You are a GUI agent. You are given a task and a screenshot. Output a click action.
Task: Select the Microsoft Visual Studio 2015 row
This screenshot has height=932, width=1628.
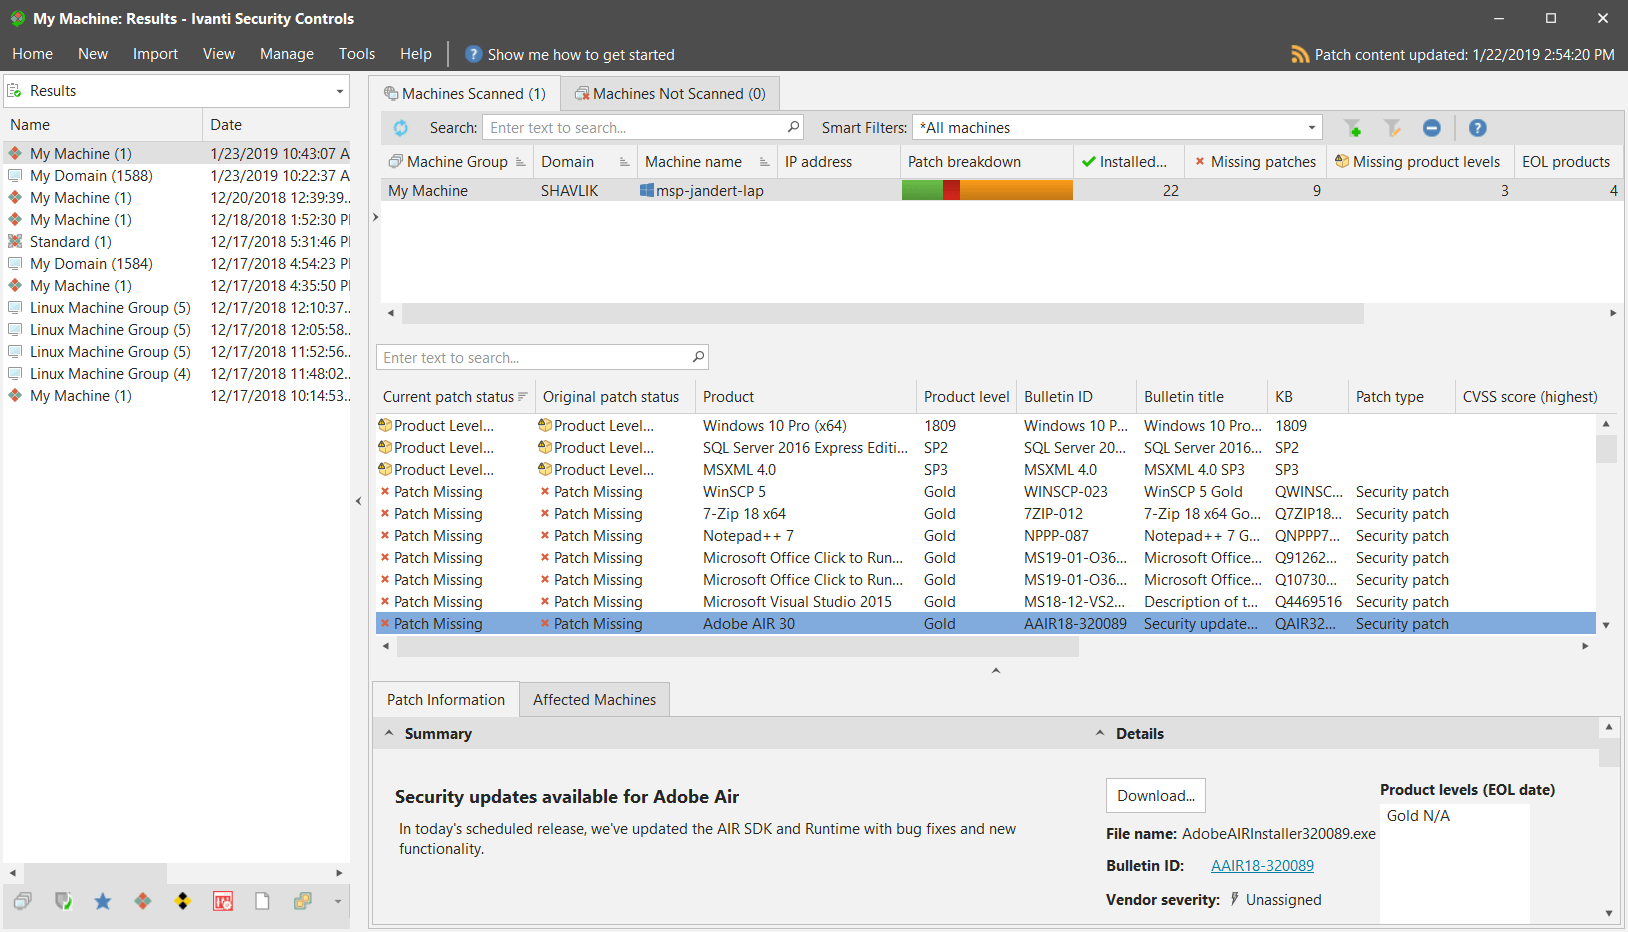[986, 602]
